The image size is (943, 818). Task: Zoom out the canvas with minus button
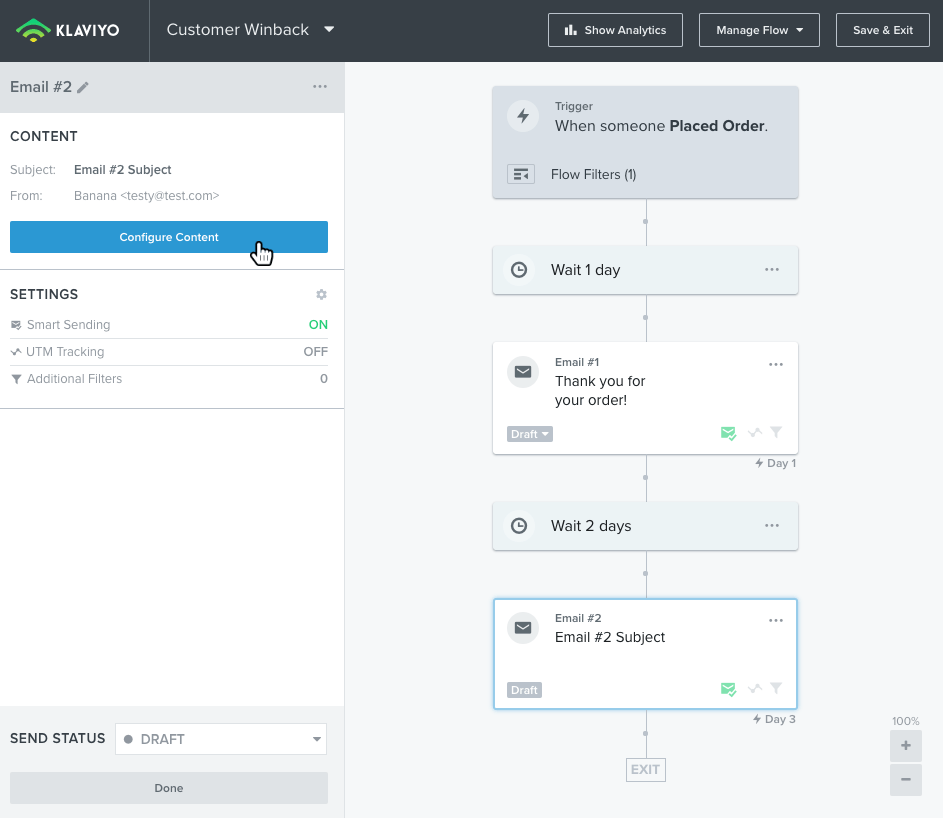tap(906, 780)
